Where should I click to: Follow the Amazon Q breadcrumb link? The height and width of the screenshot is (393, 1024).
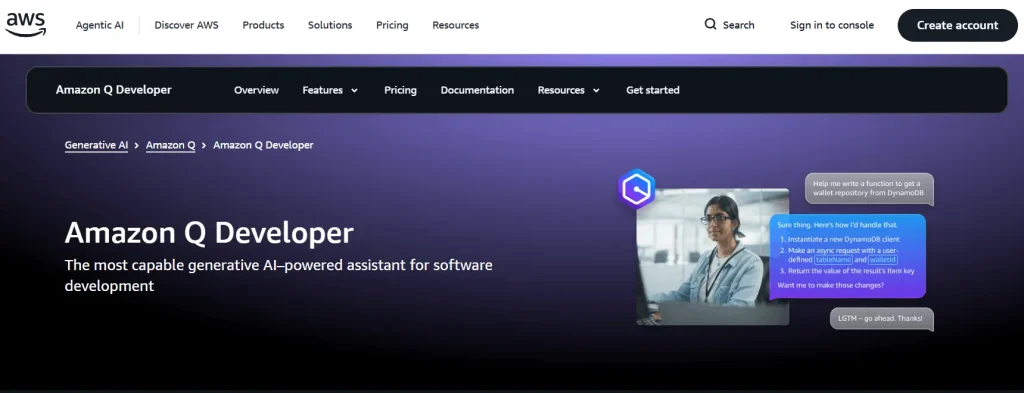pyautogui.click(x=170, y=145)
